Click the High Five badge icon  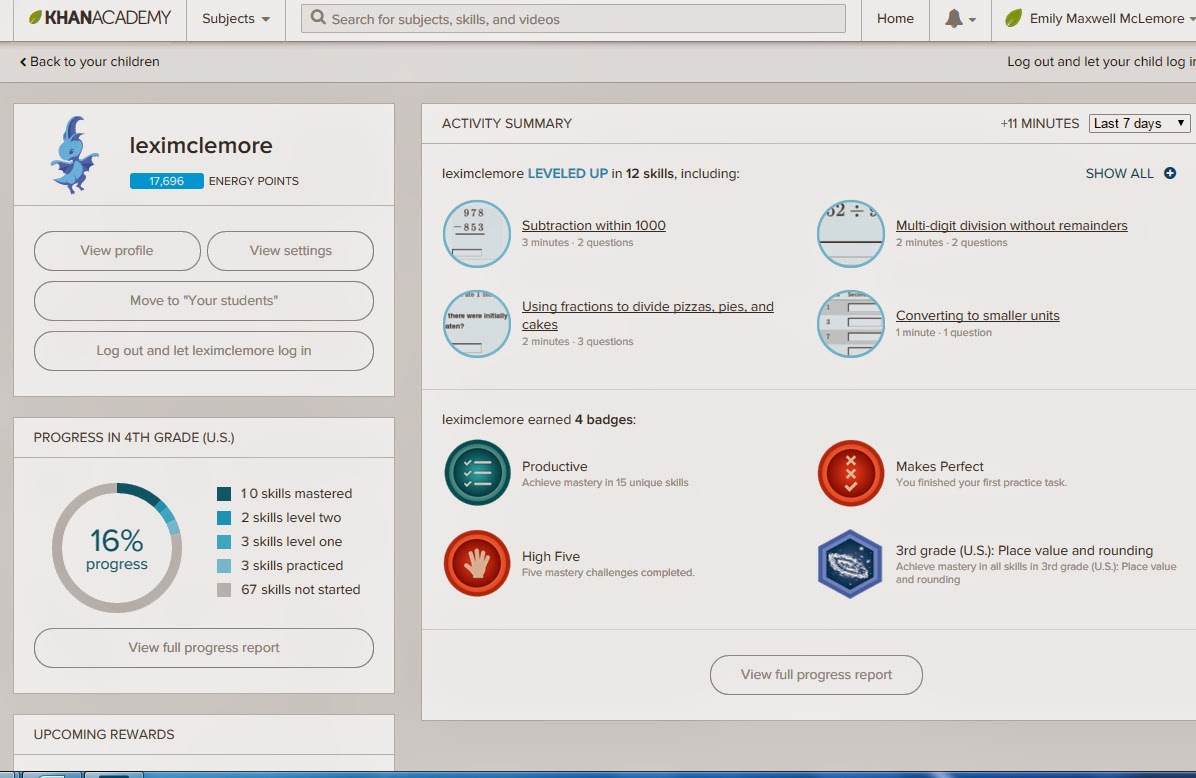tap(477, 563)
